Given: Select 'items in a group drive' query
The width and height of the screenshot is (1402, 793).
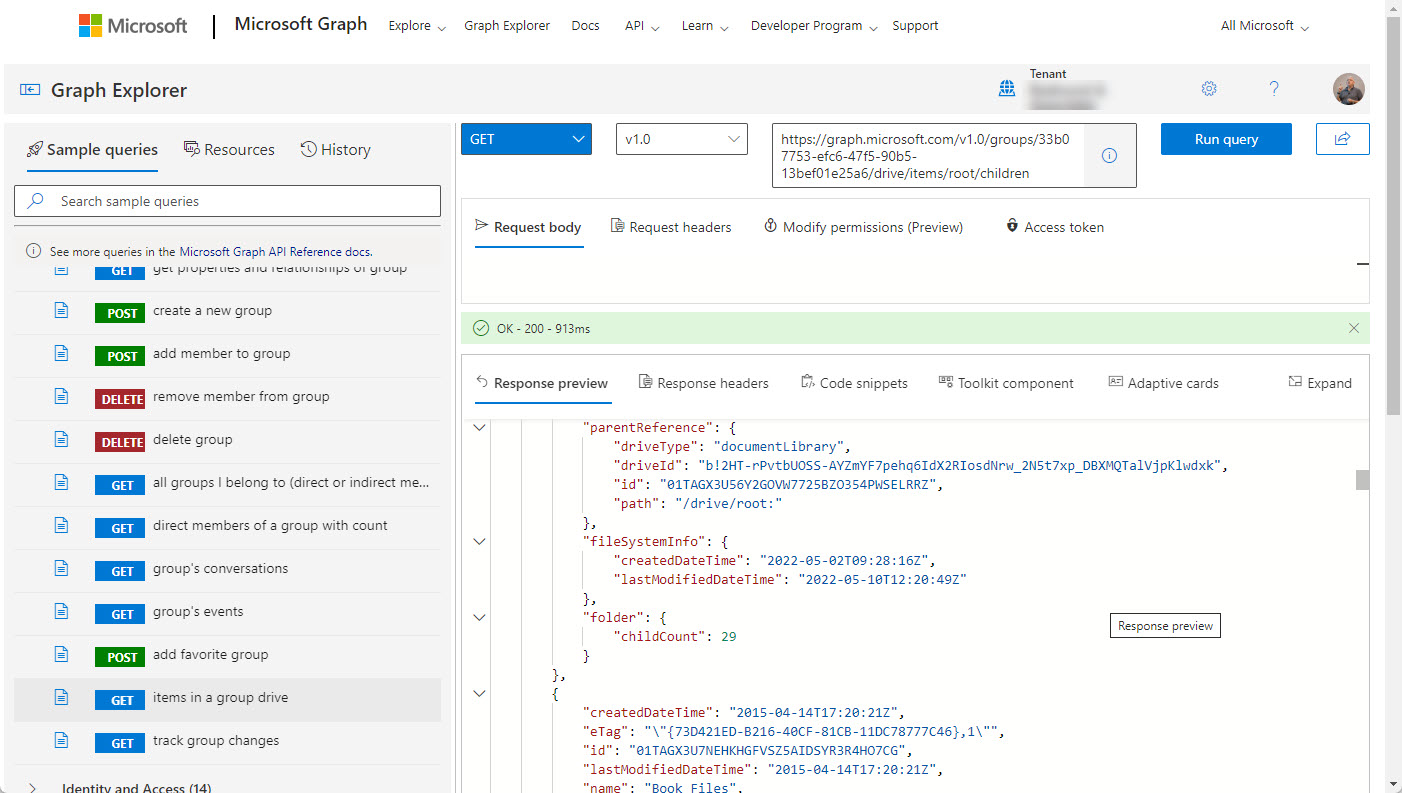Looking at the screenshot, I should click(228, 698).
